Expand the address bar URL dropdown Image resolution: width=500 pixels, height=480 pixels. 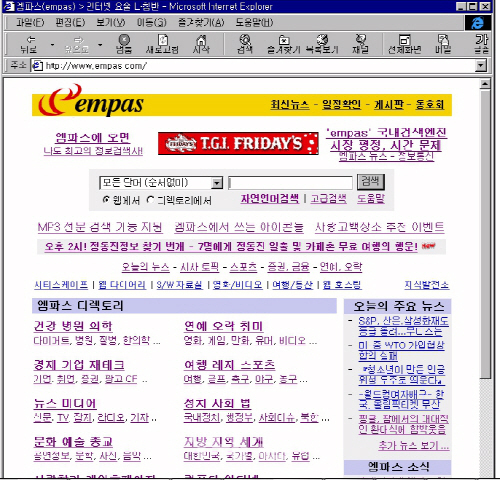coord(480,66)
